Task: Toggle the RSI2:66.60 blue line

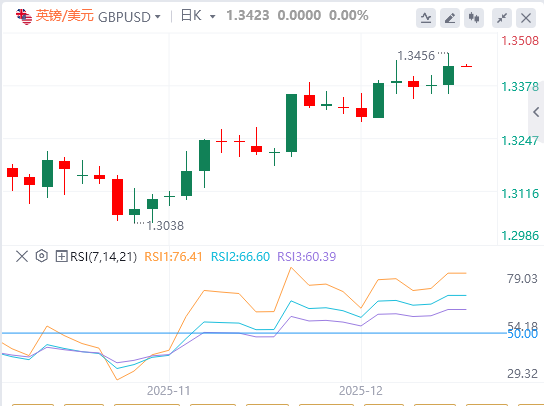Action: pyautogui.click(x=240, y=257)
